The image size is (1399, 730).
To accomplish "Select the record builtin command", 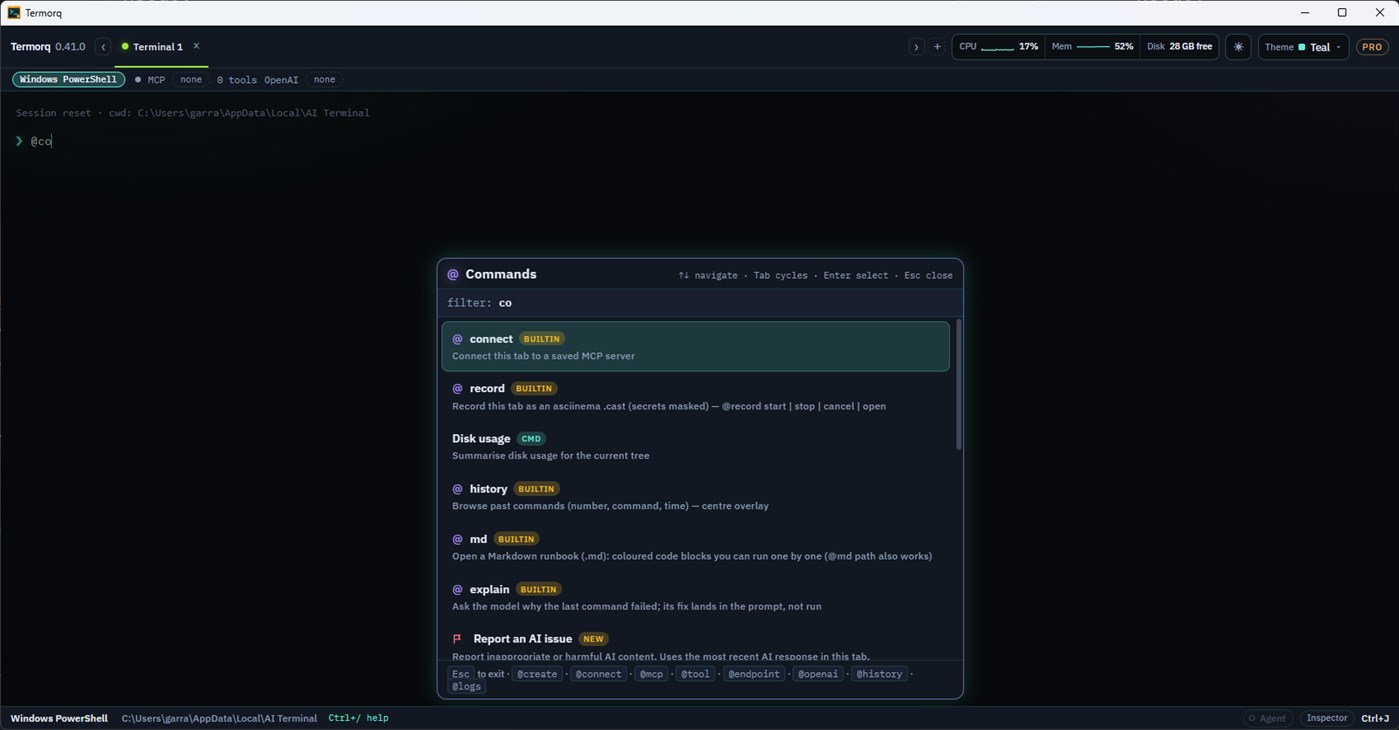I will (x=695, y=396).
